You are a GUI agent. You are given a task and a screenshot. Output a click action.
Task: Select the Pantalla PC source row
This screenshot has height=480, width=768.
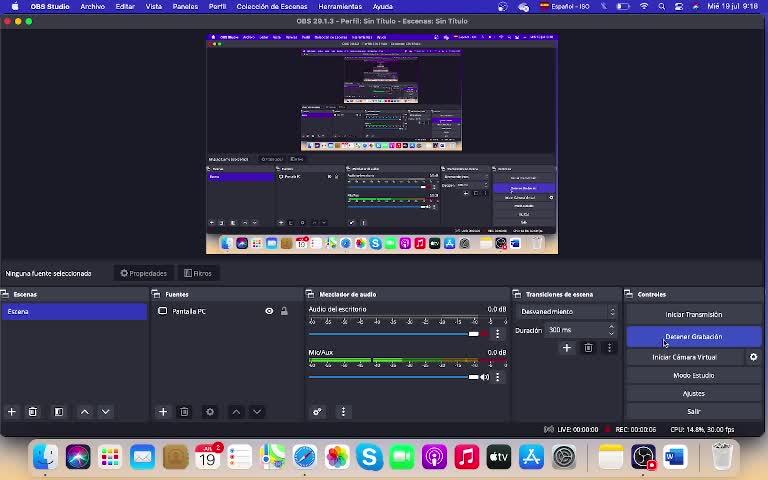(x=226, y=312)
